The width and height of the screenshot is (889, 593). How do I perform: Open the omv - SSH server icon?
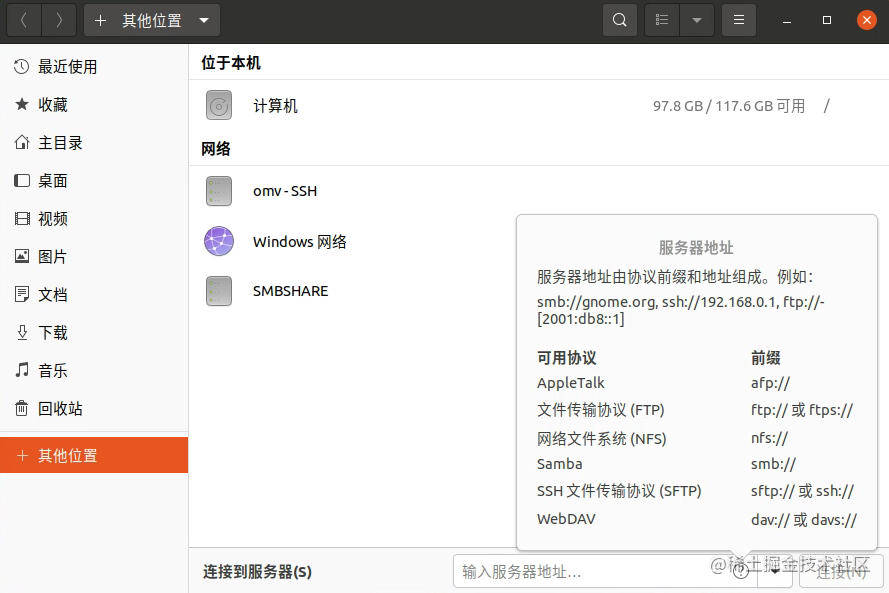[x=218, y=191]
